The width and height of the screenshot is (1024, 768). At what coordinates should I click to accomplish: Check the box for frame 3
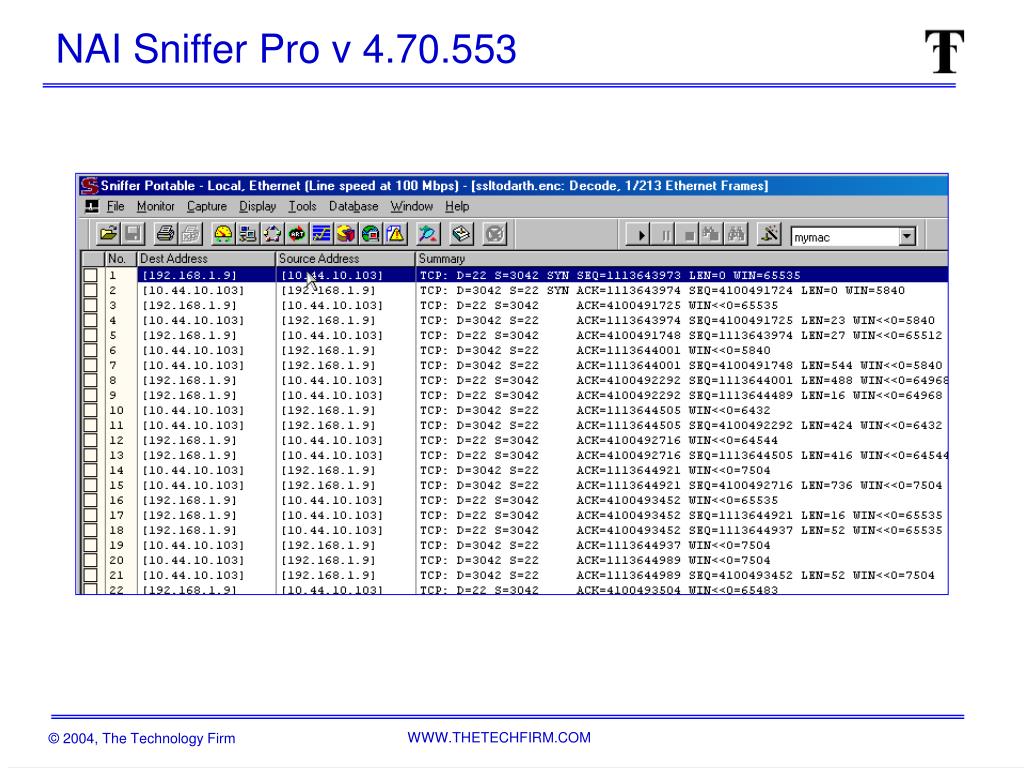(x=91, y=305)
